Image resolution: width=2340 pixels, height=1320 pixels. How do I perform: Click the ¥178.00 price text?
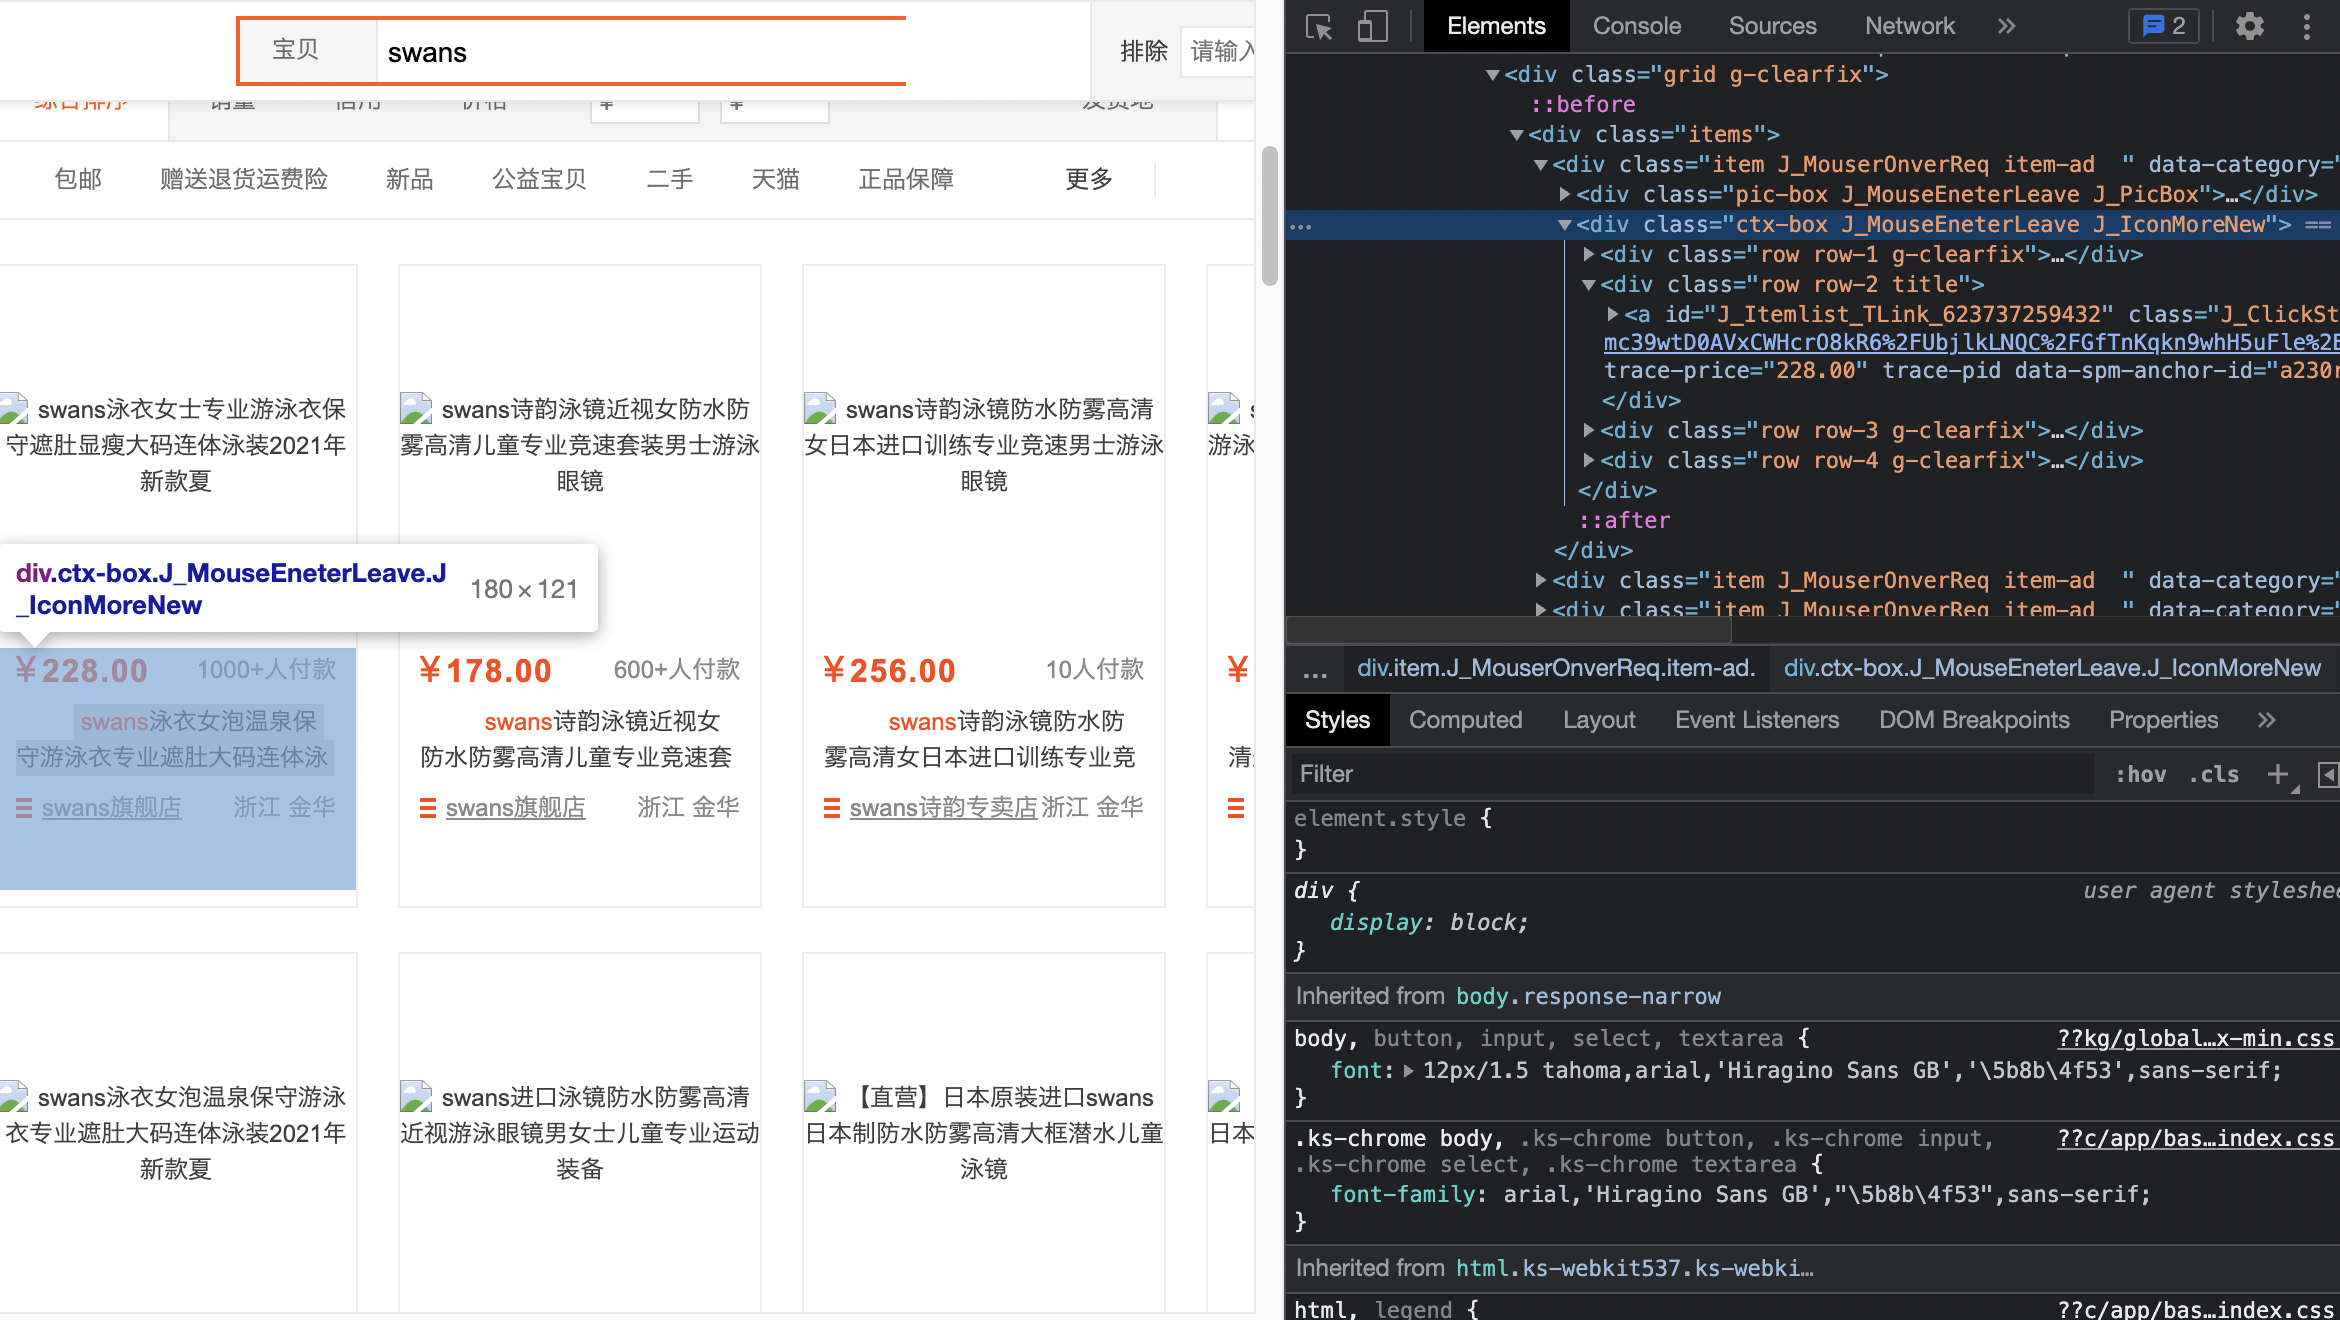click(x=485, y=670)
